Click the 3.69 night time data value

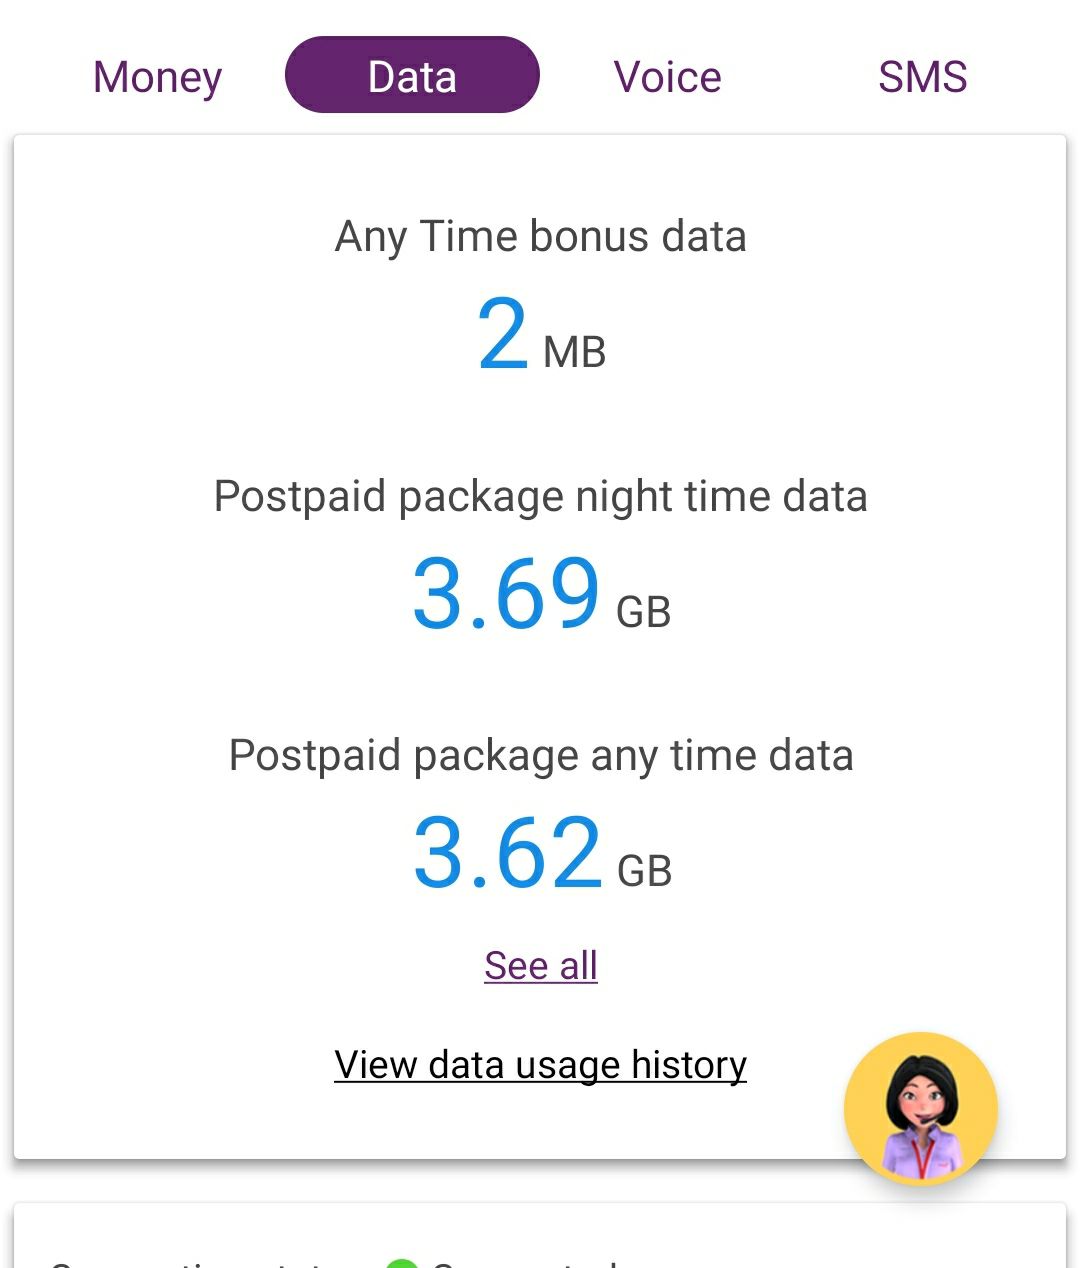506,594
